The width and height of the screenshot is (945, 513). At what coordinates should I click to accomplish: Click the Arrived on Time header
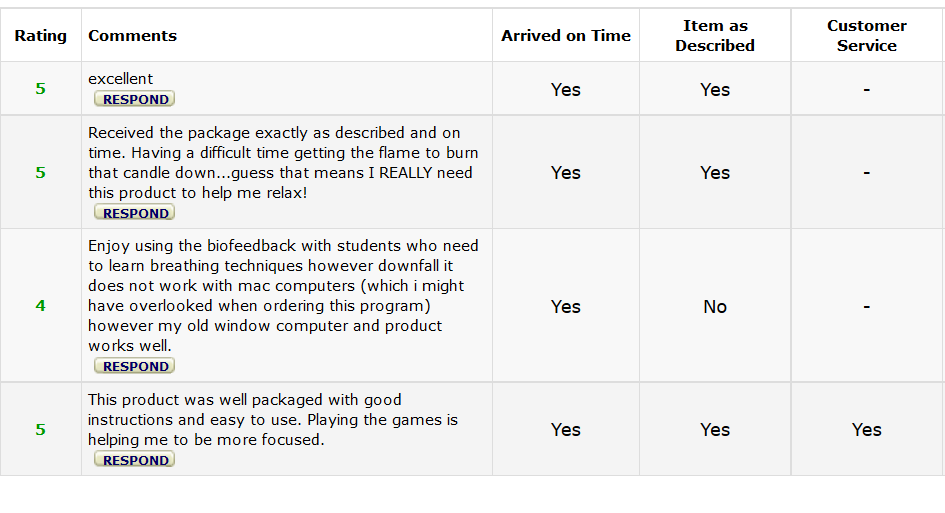(566, 36)
